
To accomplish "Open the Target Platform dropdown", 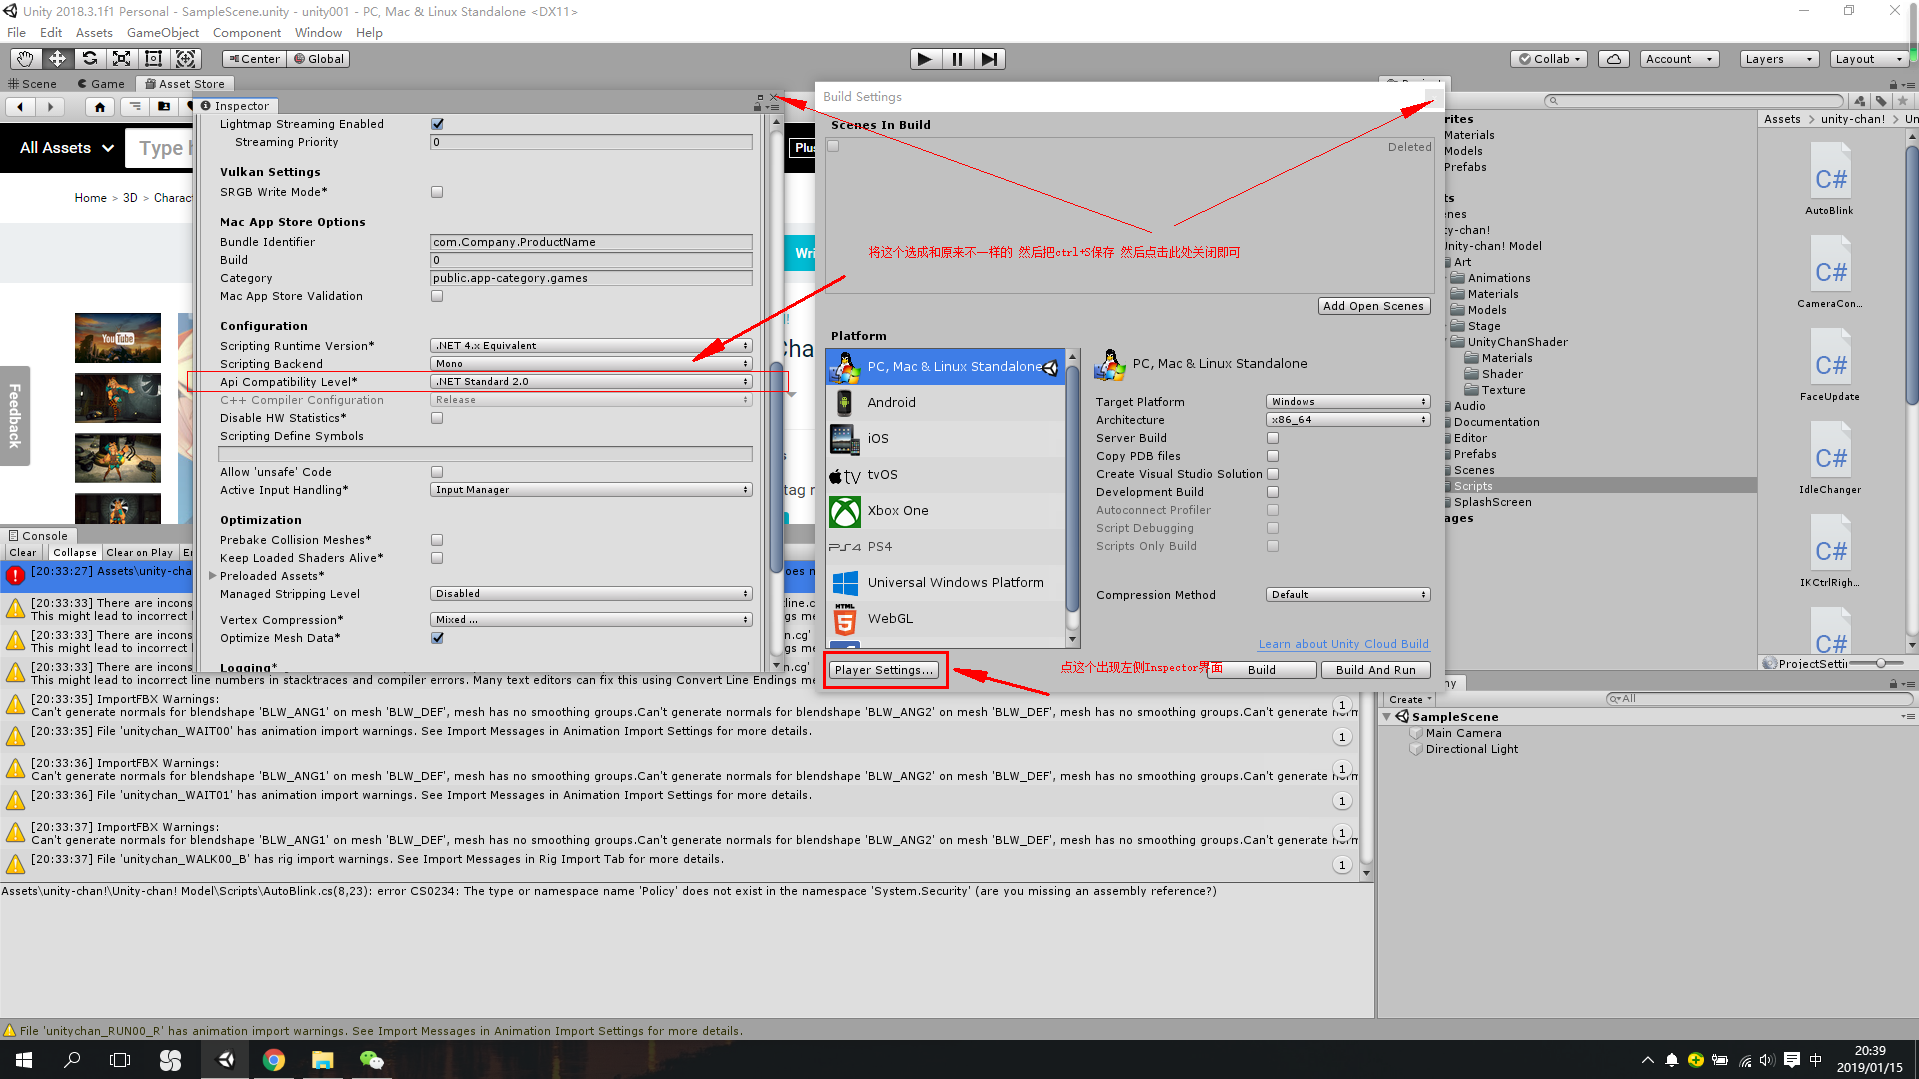I will tap(1347, 401).
